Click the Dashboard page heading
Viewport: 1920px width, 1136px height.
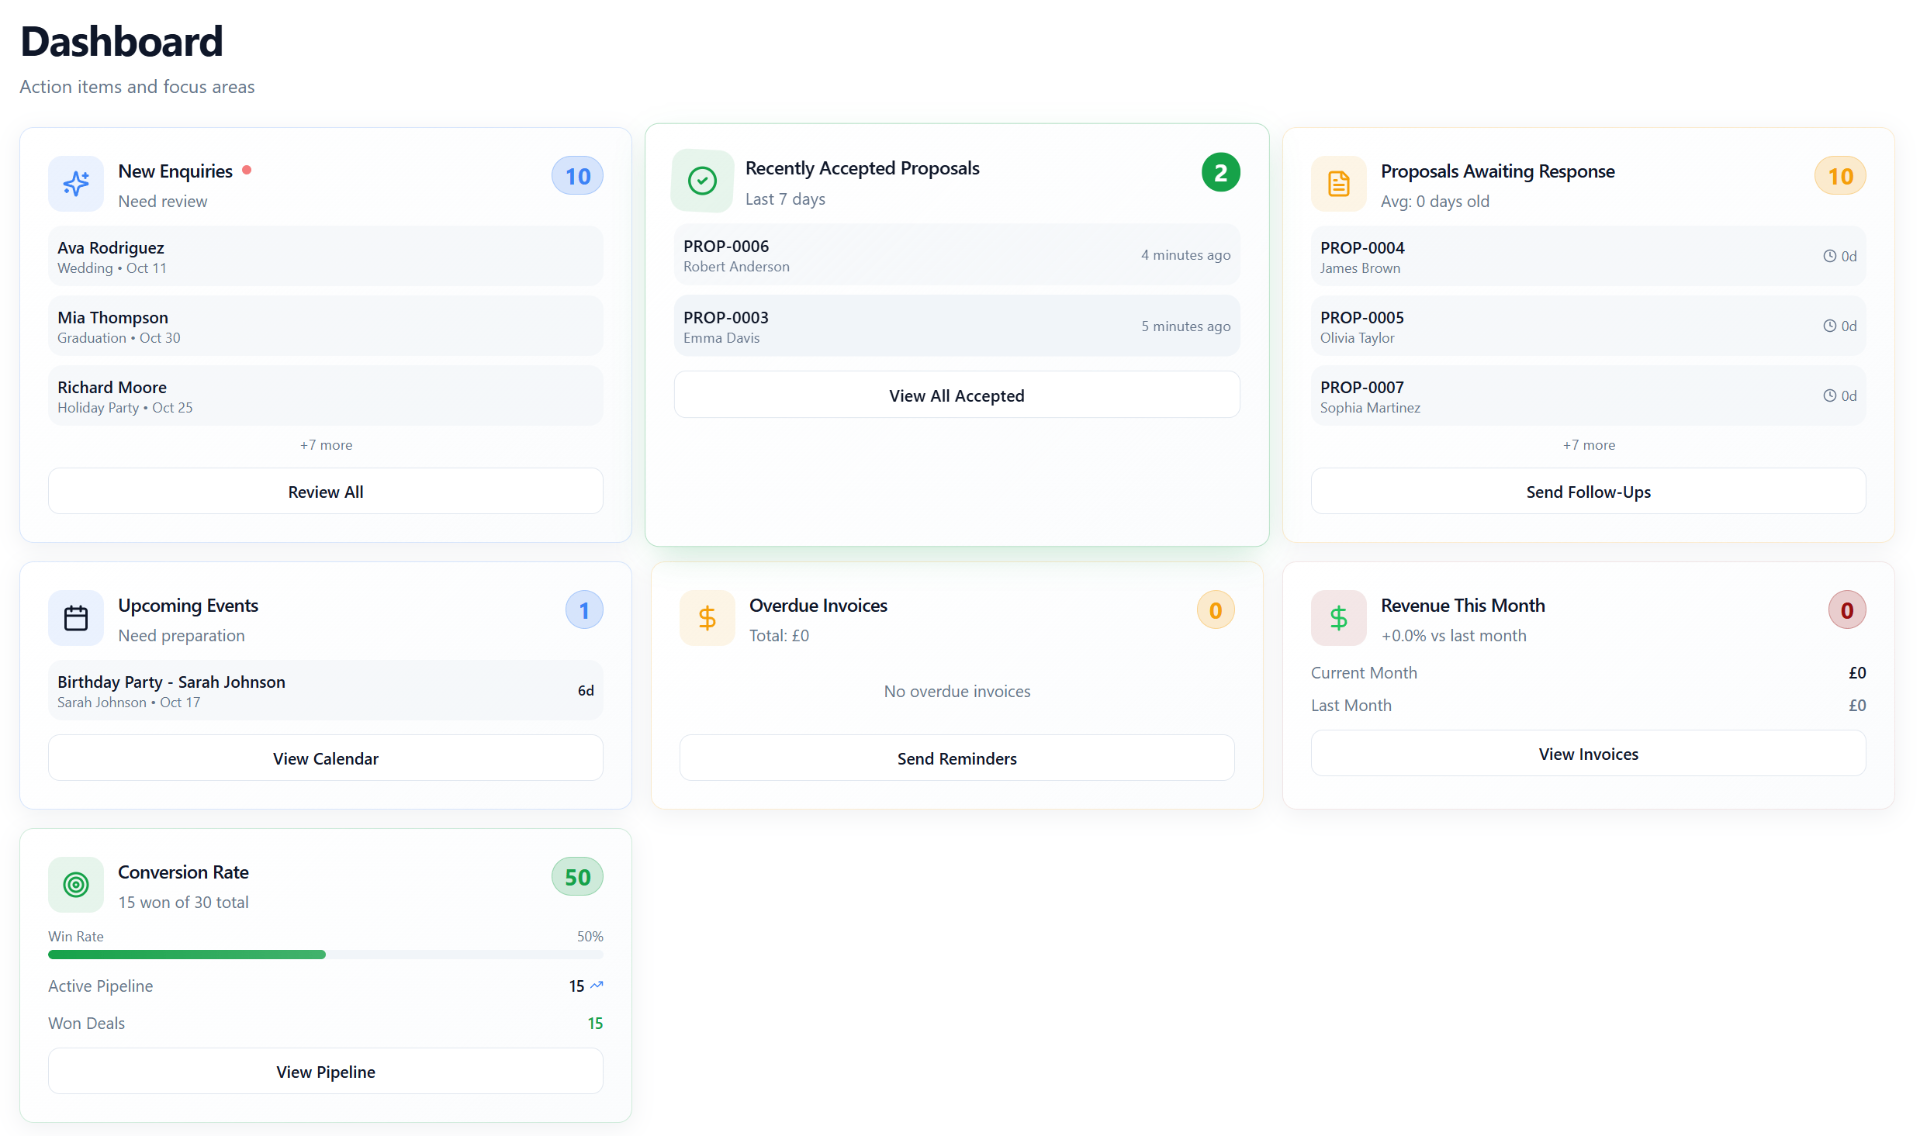click(121, 42)
